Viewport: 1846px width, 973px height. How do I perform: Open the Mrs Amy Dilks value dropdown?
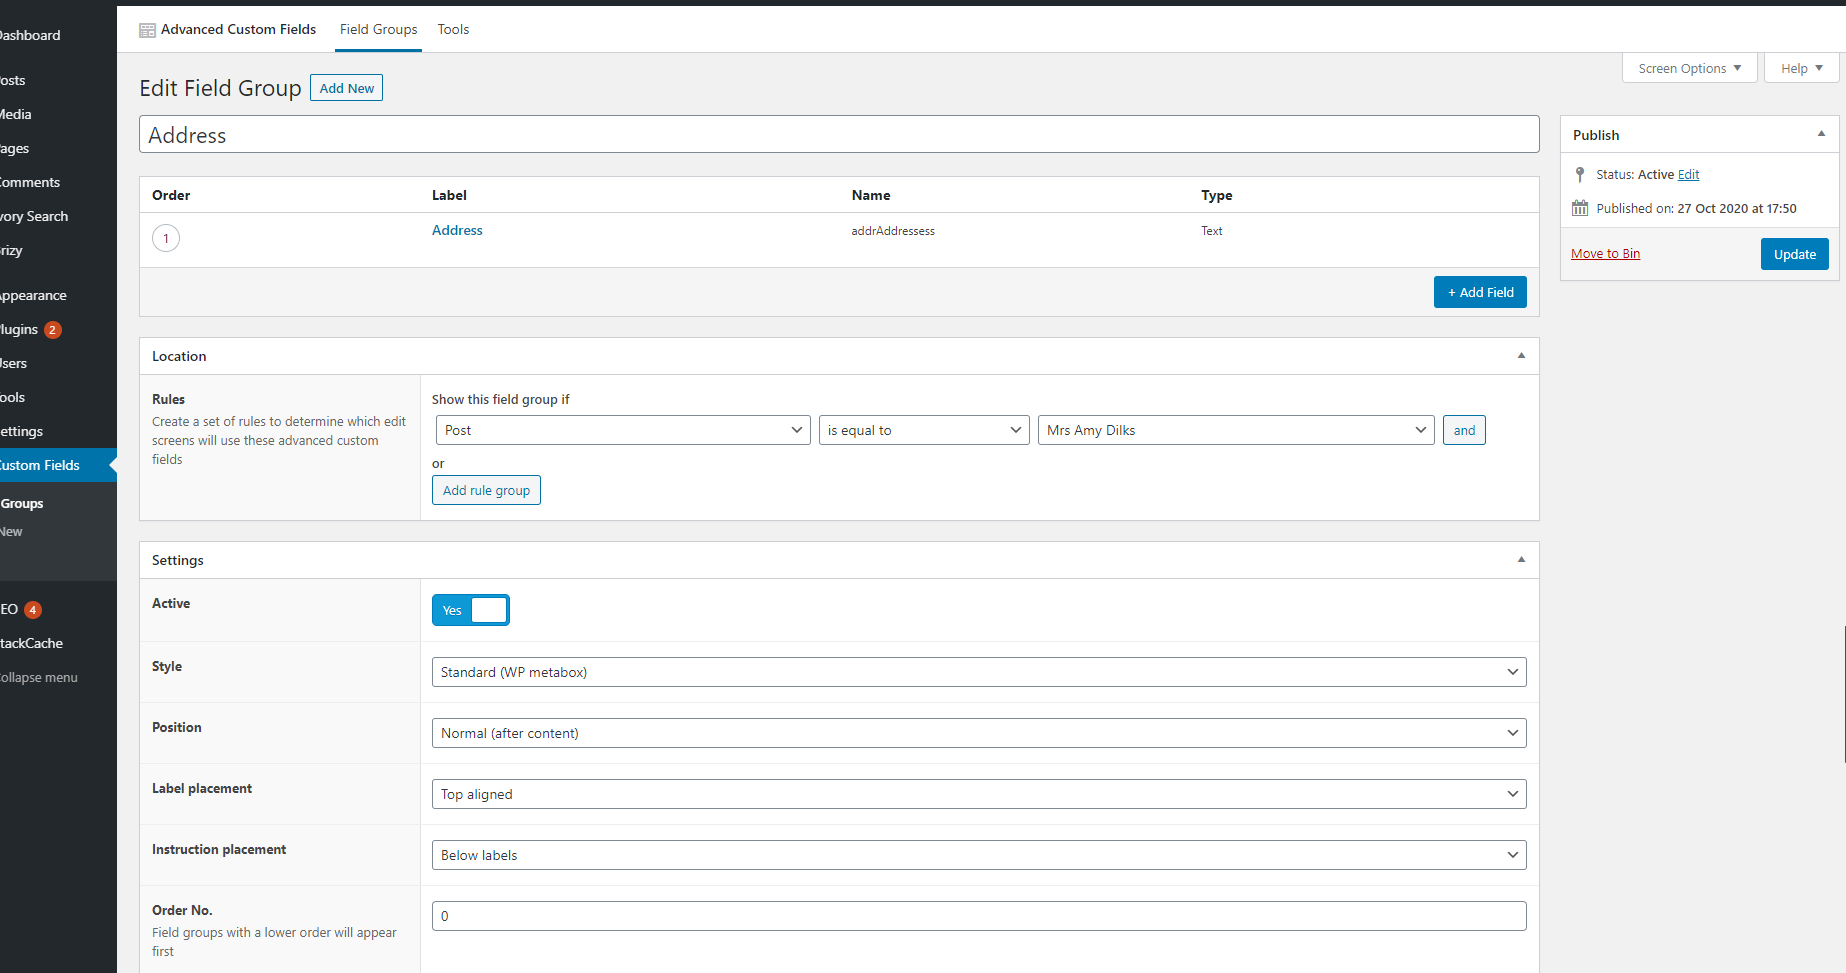point(1236,430)
